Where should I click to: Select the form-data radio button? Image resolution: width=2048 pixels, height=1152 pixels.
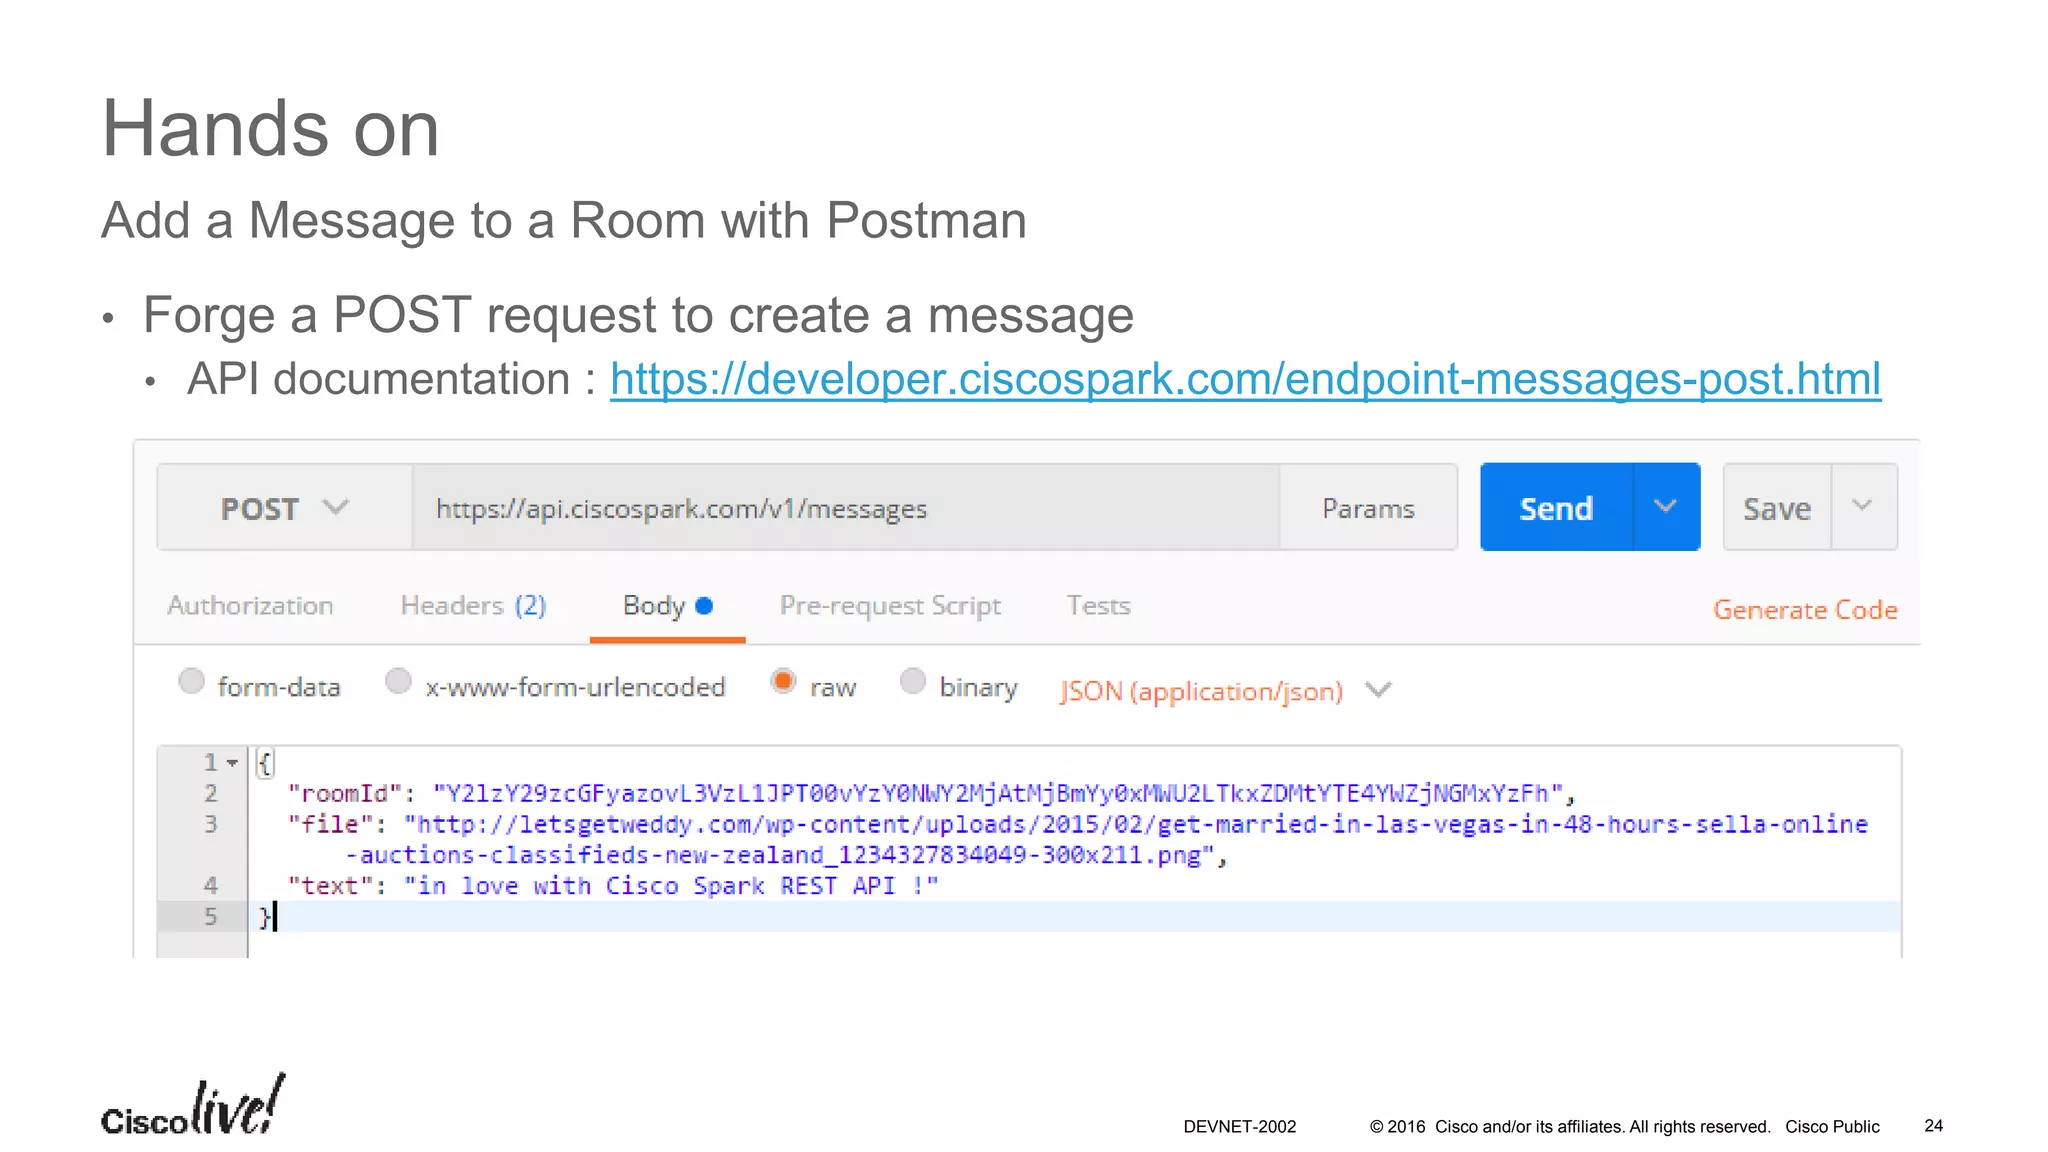pos(191,682)
